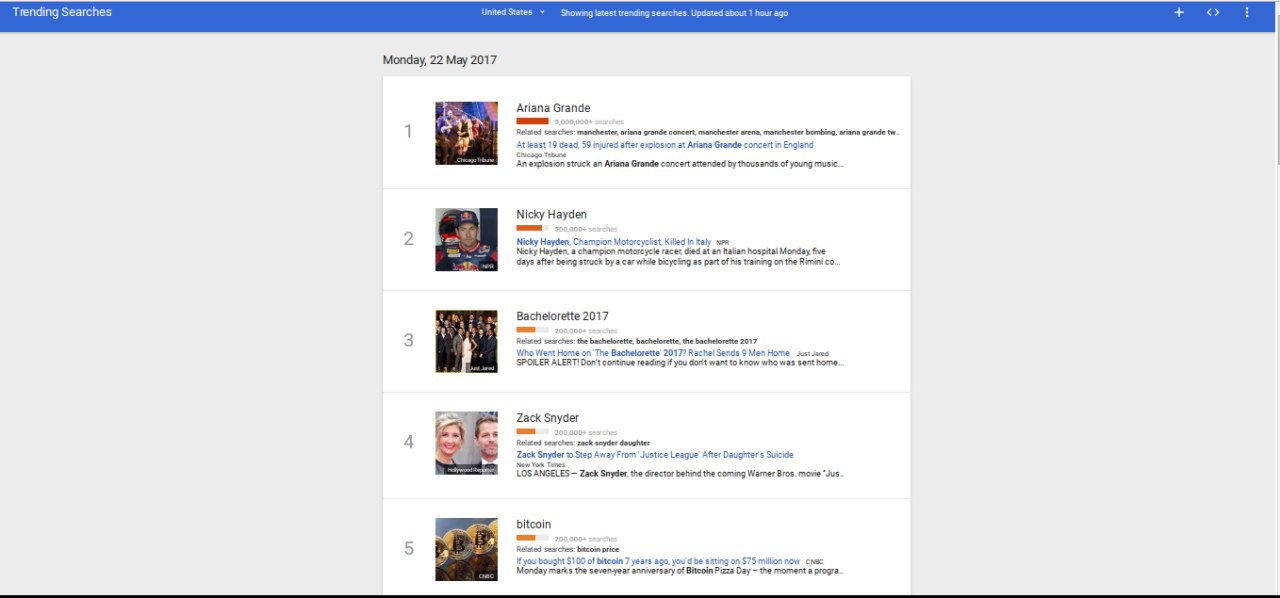
Task: Click the bitcoin coins thumbnail
Action: [x=466, y=549]
